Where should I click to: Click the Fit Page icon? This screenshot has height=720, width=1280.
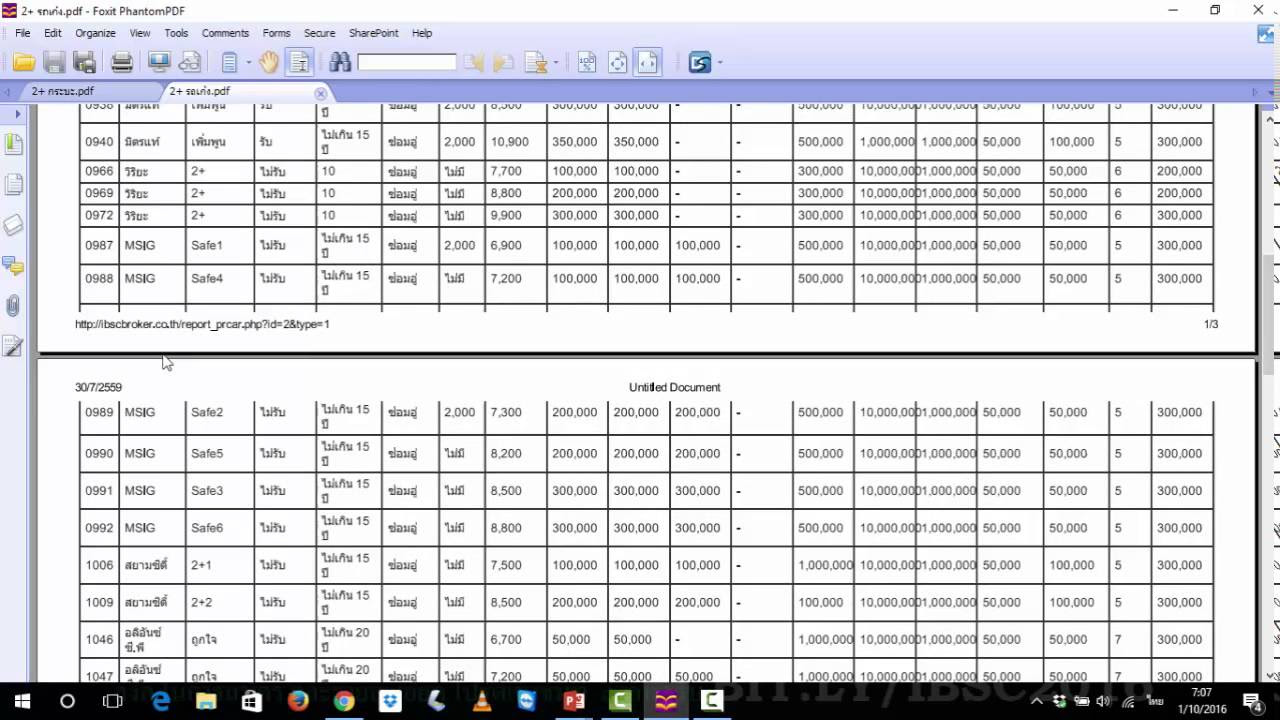(x=618, y=63)
